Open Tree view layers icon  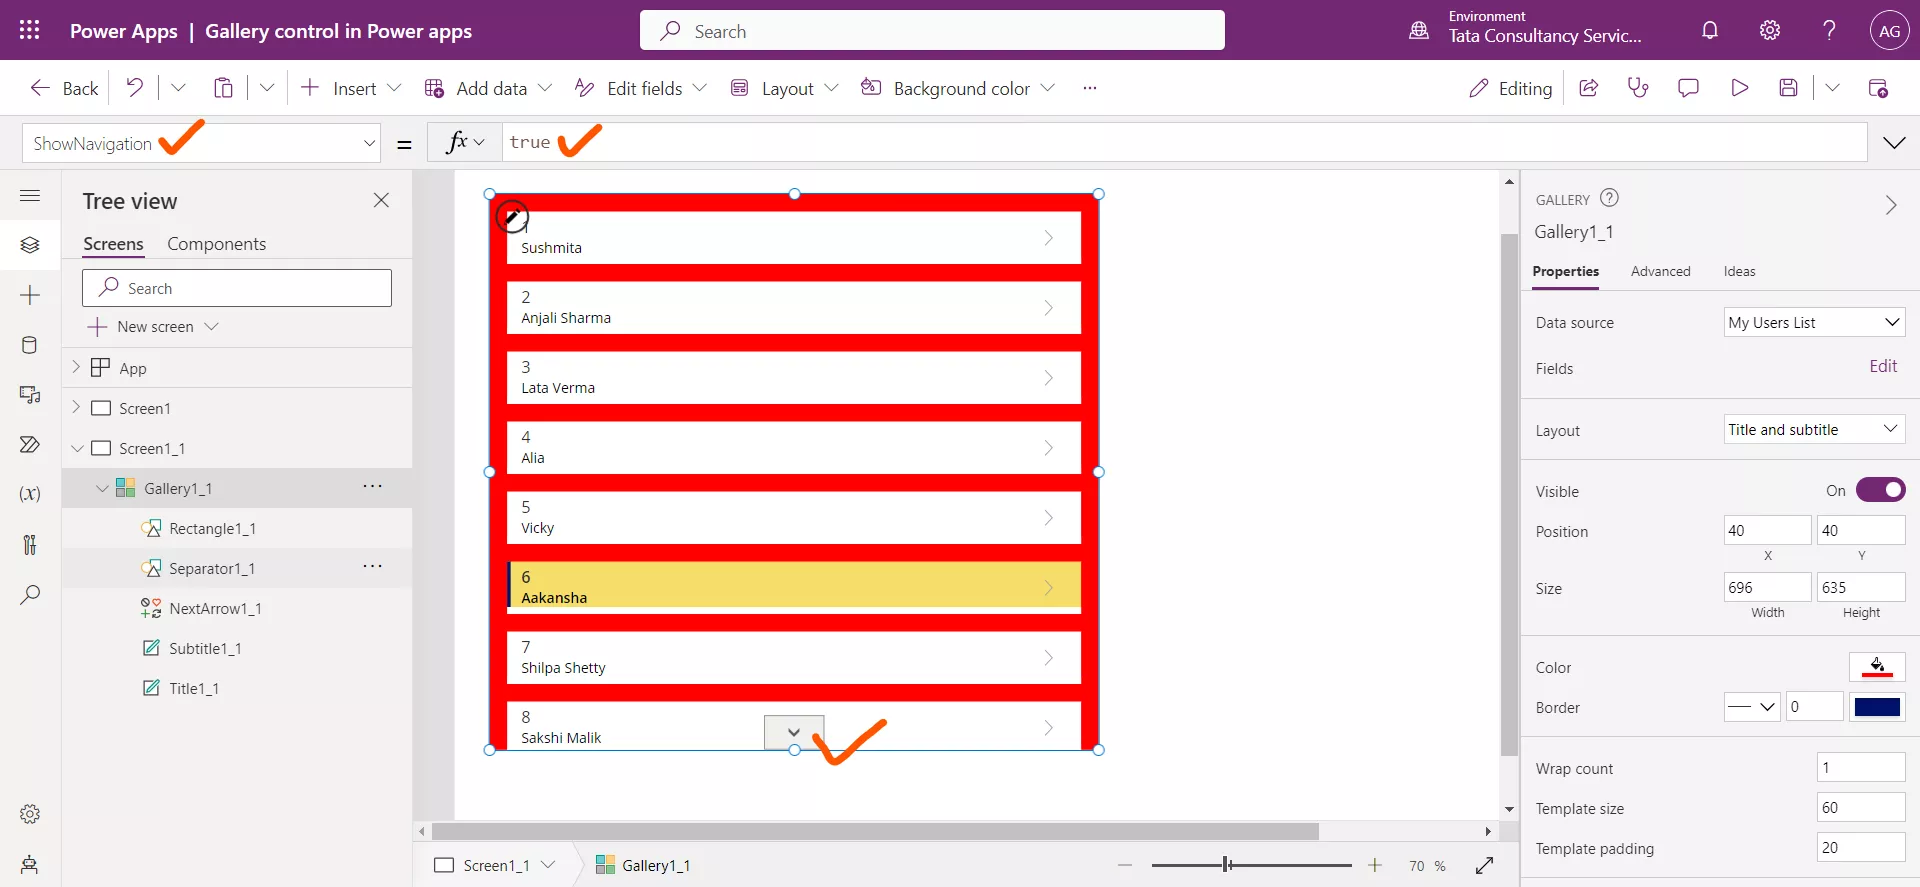pos(30,245)
